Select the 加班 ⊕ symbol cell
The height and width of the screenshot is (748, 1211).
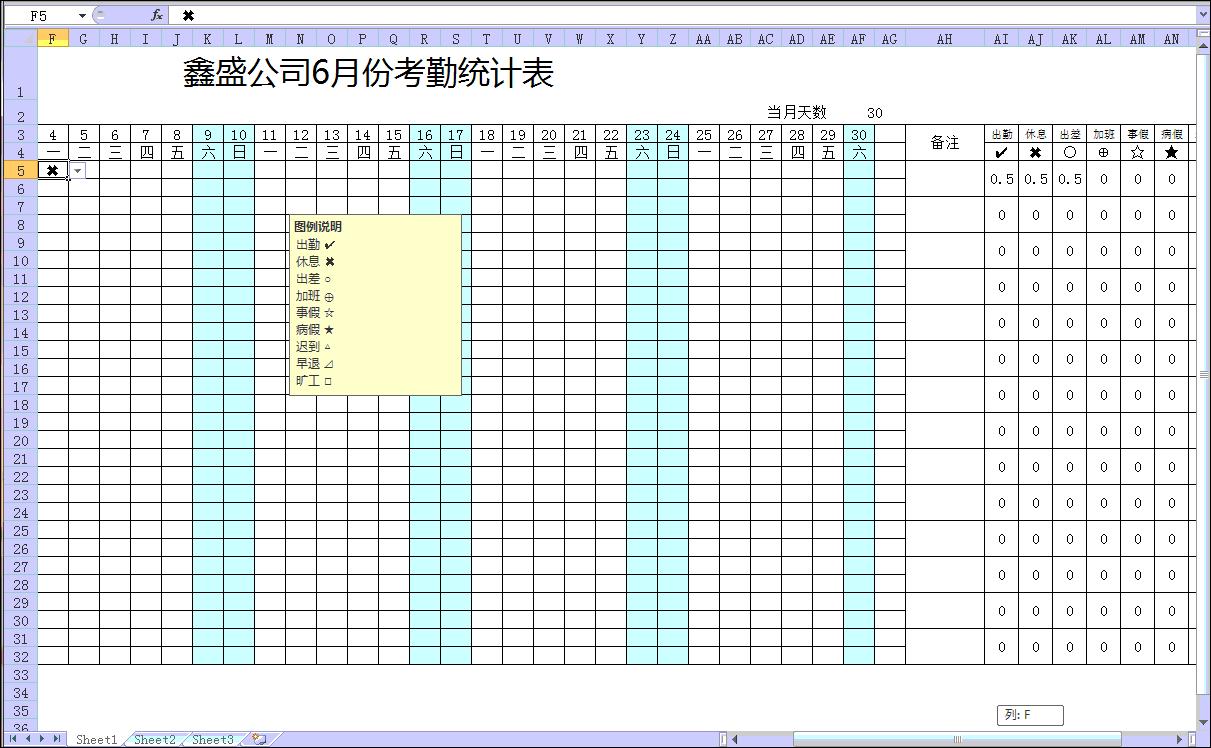tap(1103, 152)
